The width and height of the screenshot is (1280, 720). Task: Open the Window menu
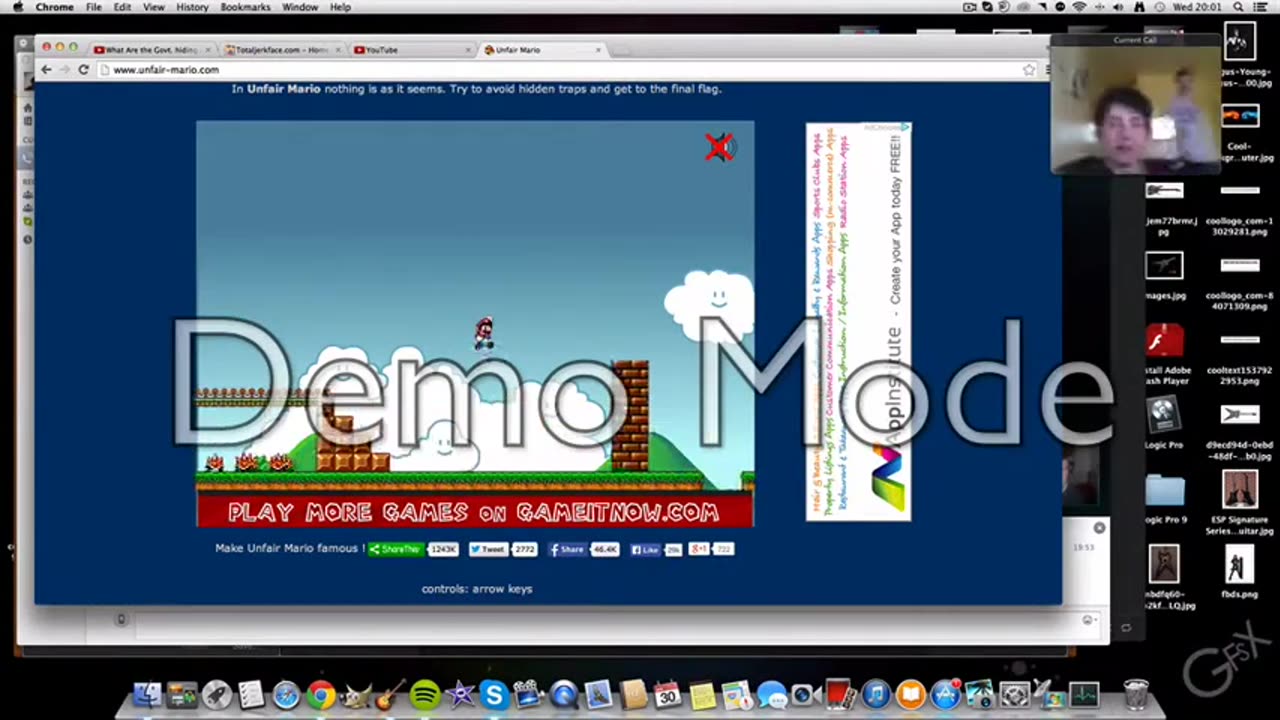coord(300,7)
